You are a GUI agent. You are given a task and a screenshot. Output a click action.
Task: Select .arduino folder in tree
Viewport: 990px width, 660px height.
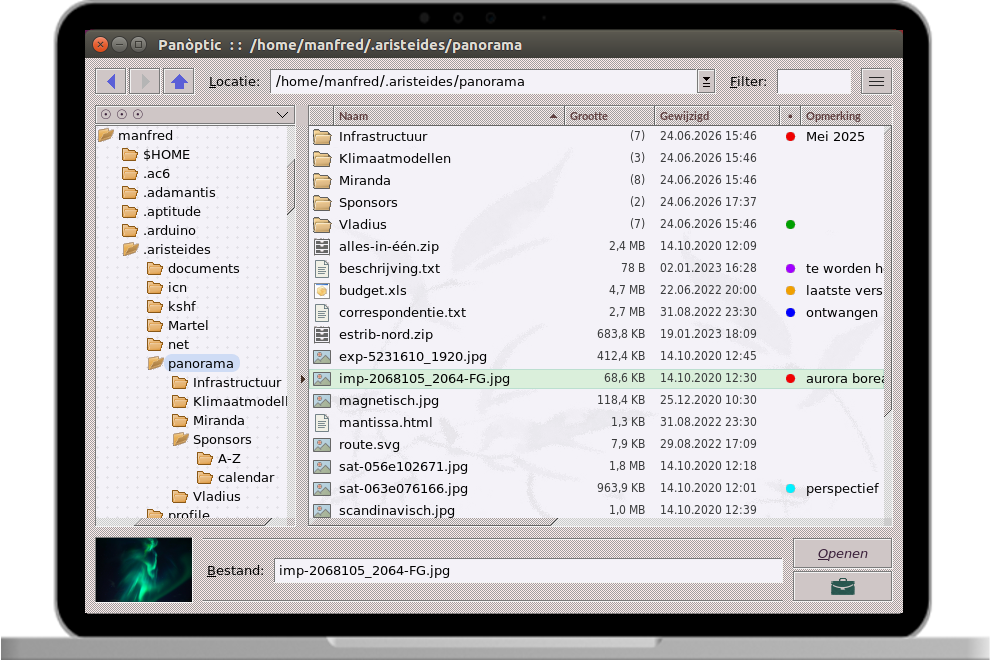[169, 231]
